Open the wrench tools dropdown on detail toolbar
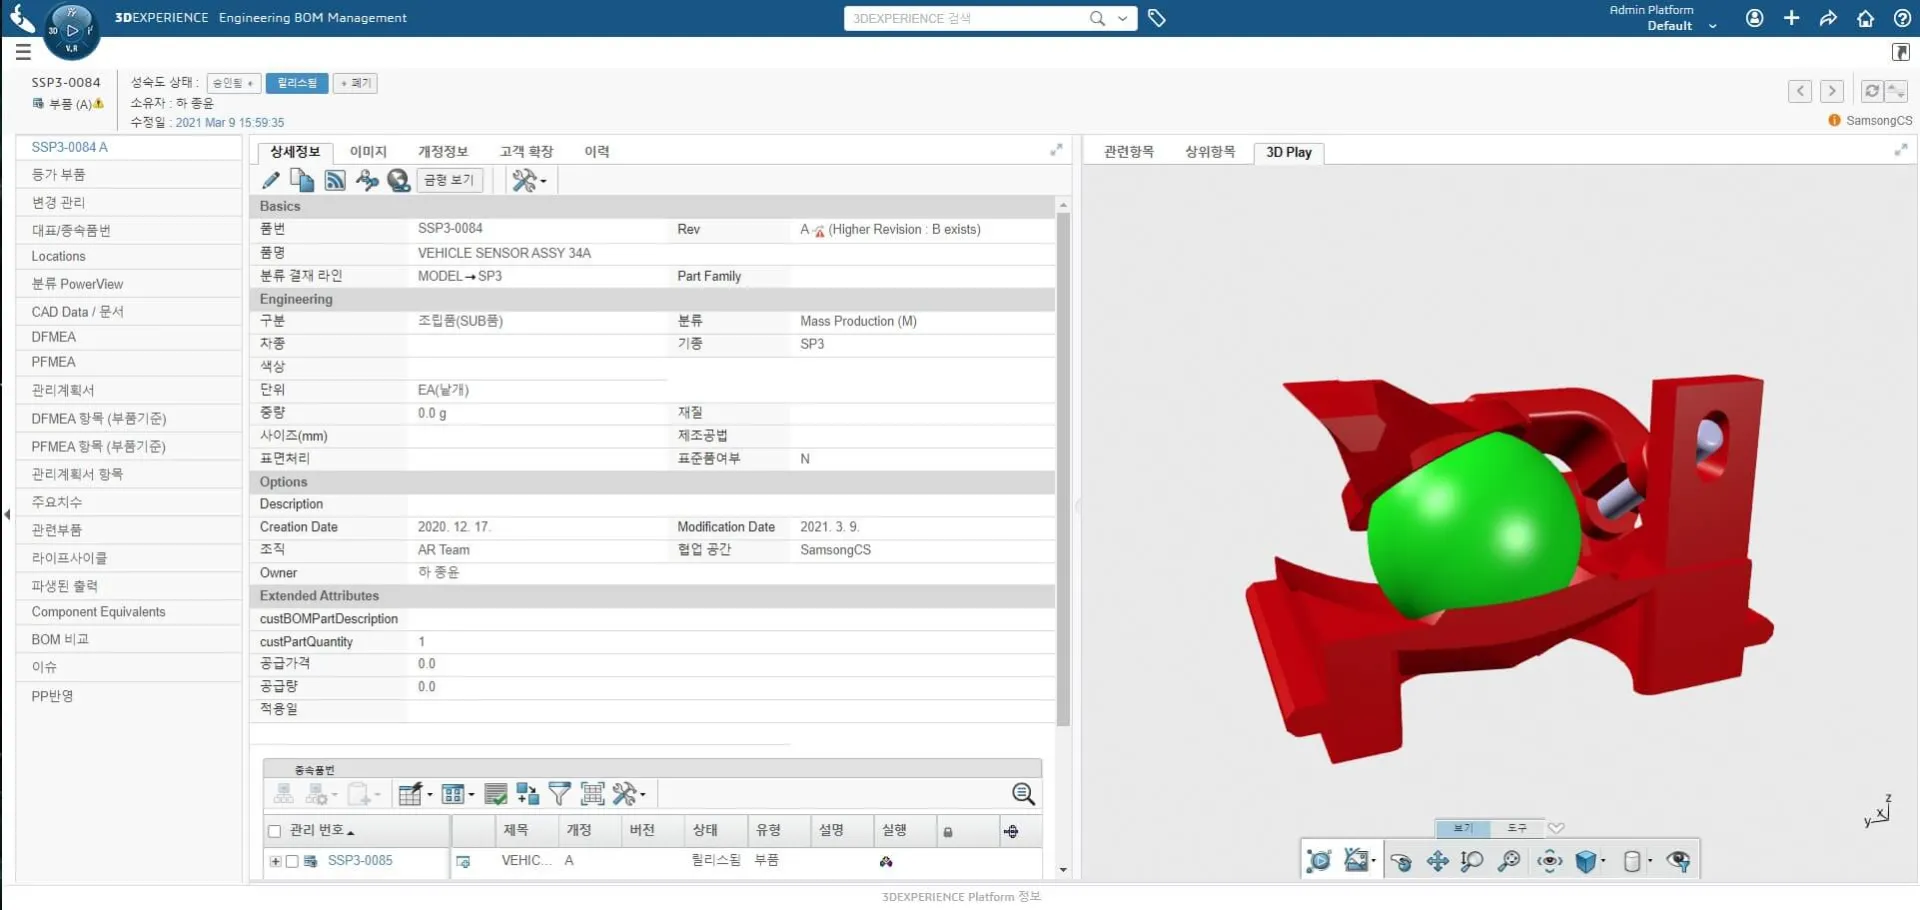This screenshot has width=1920, height=910. tap(528, 181)
